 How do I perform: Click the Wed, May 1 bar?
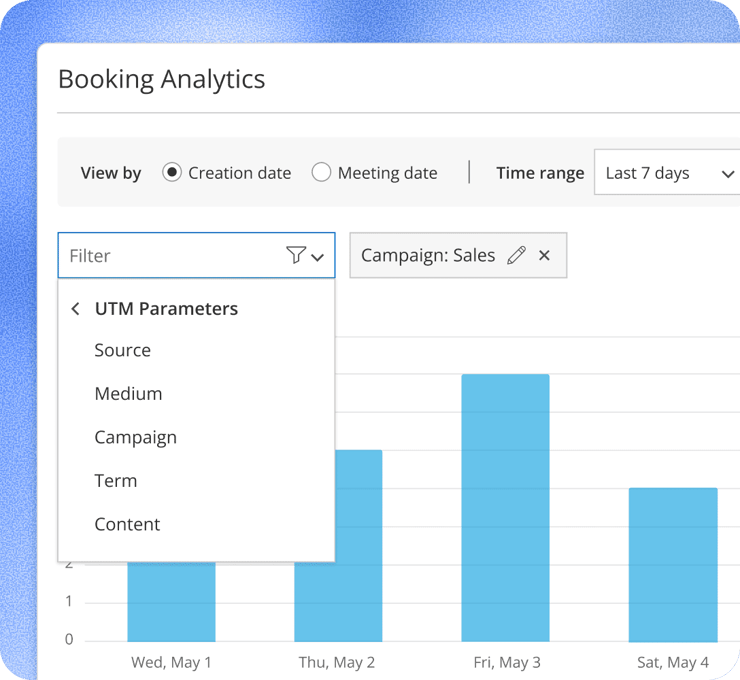tap(171, 602)
